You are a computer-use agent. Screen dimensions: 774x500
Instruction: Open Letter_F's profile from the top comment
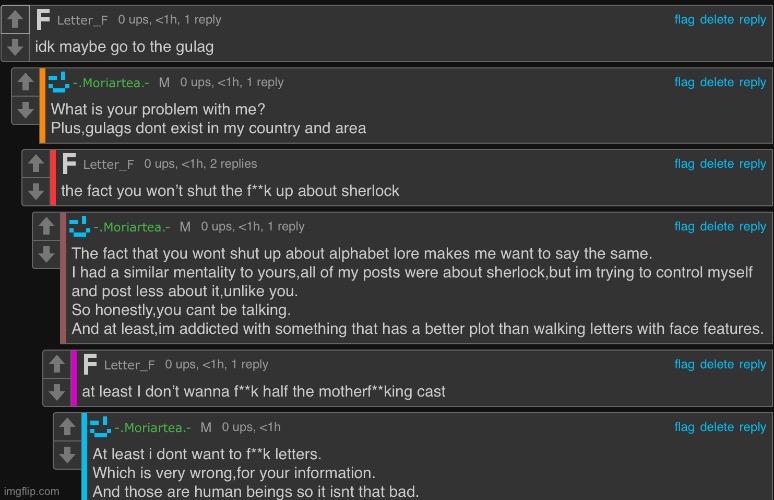[82, 20]
